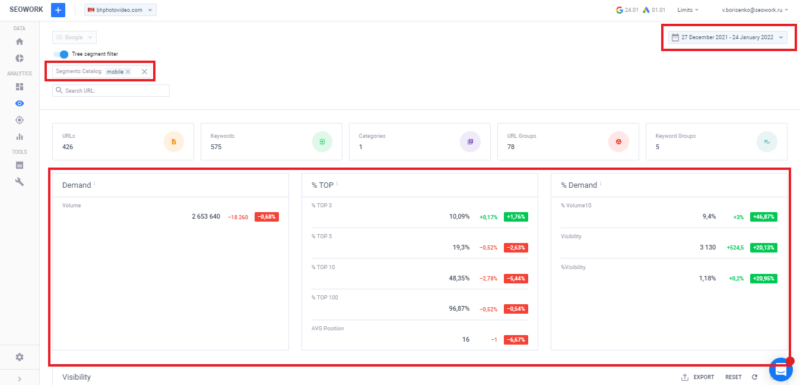Screen dimensions: 800x385
Task: Clear all Segments Catalog filters
Action: click(144, 72)
